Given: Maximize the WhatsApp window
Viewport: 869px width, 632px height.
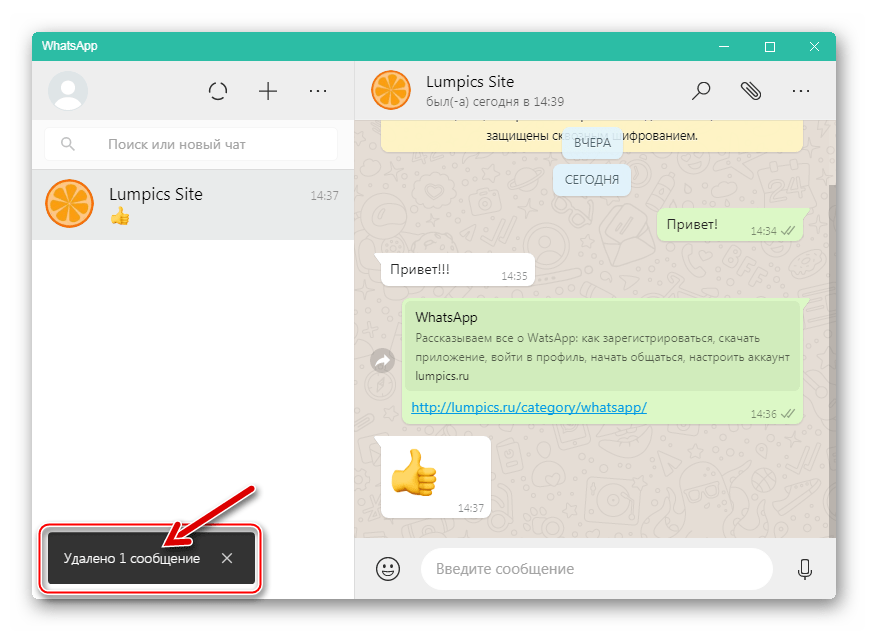Looking at the screenshot, I should pos(769,47).
